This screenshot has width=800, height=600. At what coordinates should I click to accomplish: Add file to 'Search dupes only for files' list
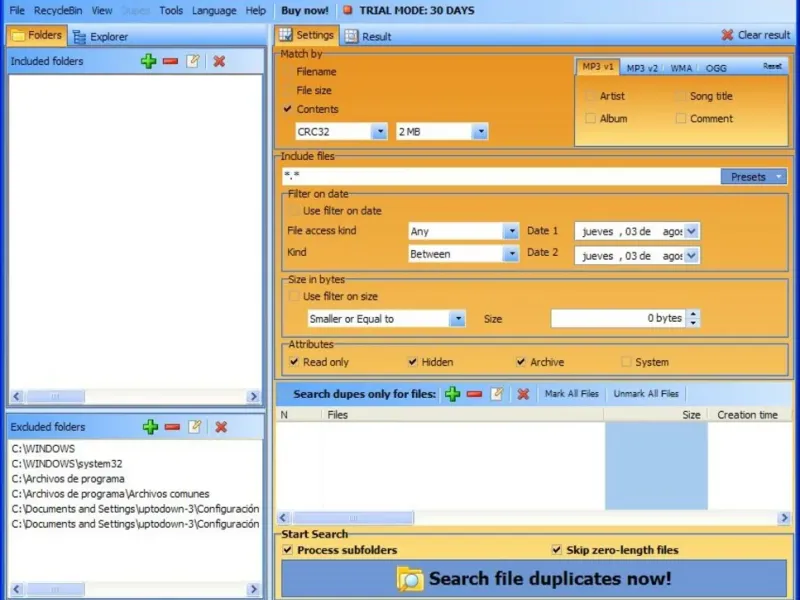click(453, 394)
